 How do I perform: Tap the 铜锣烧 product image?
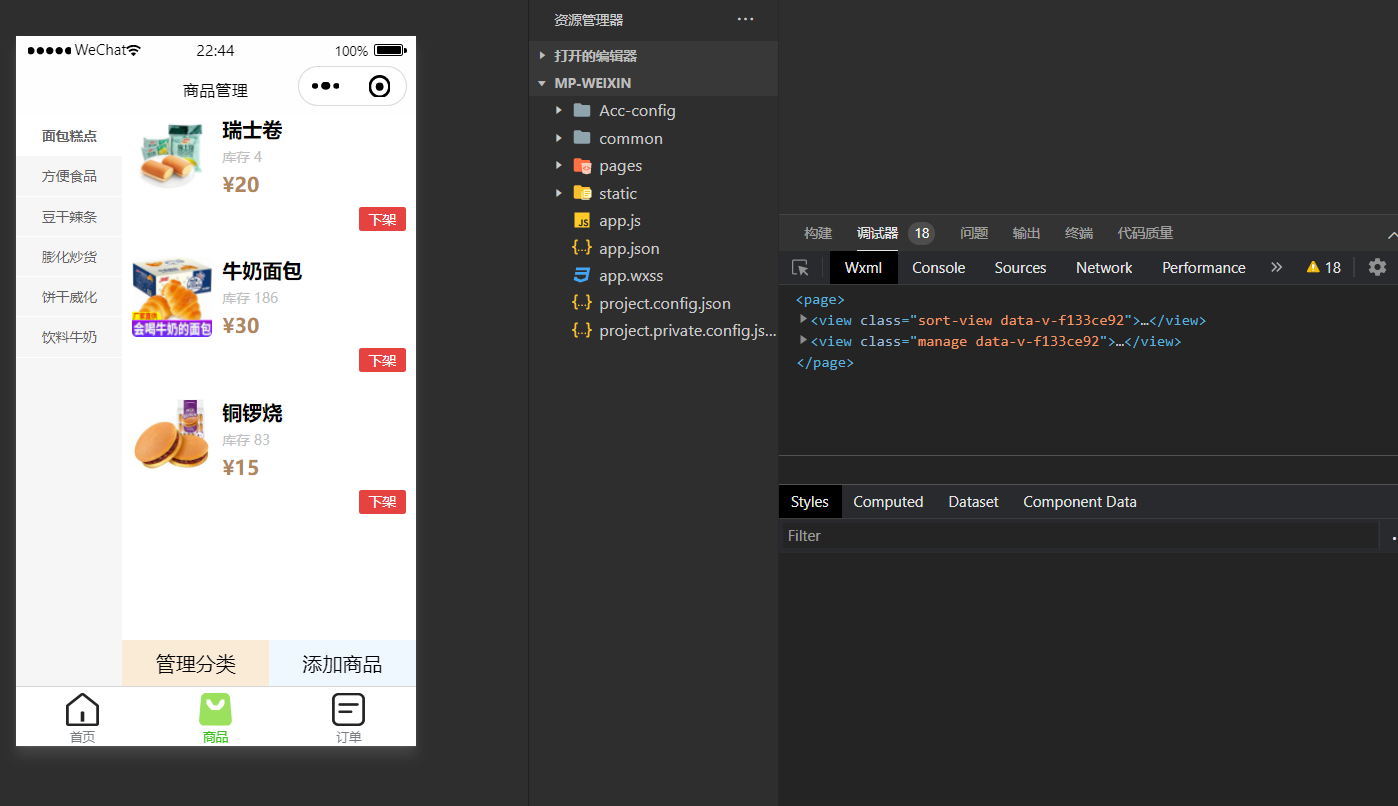coord(172,439)
